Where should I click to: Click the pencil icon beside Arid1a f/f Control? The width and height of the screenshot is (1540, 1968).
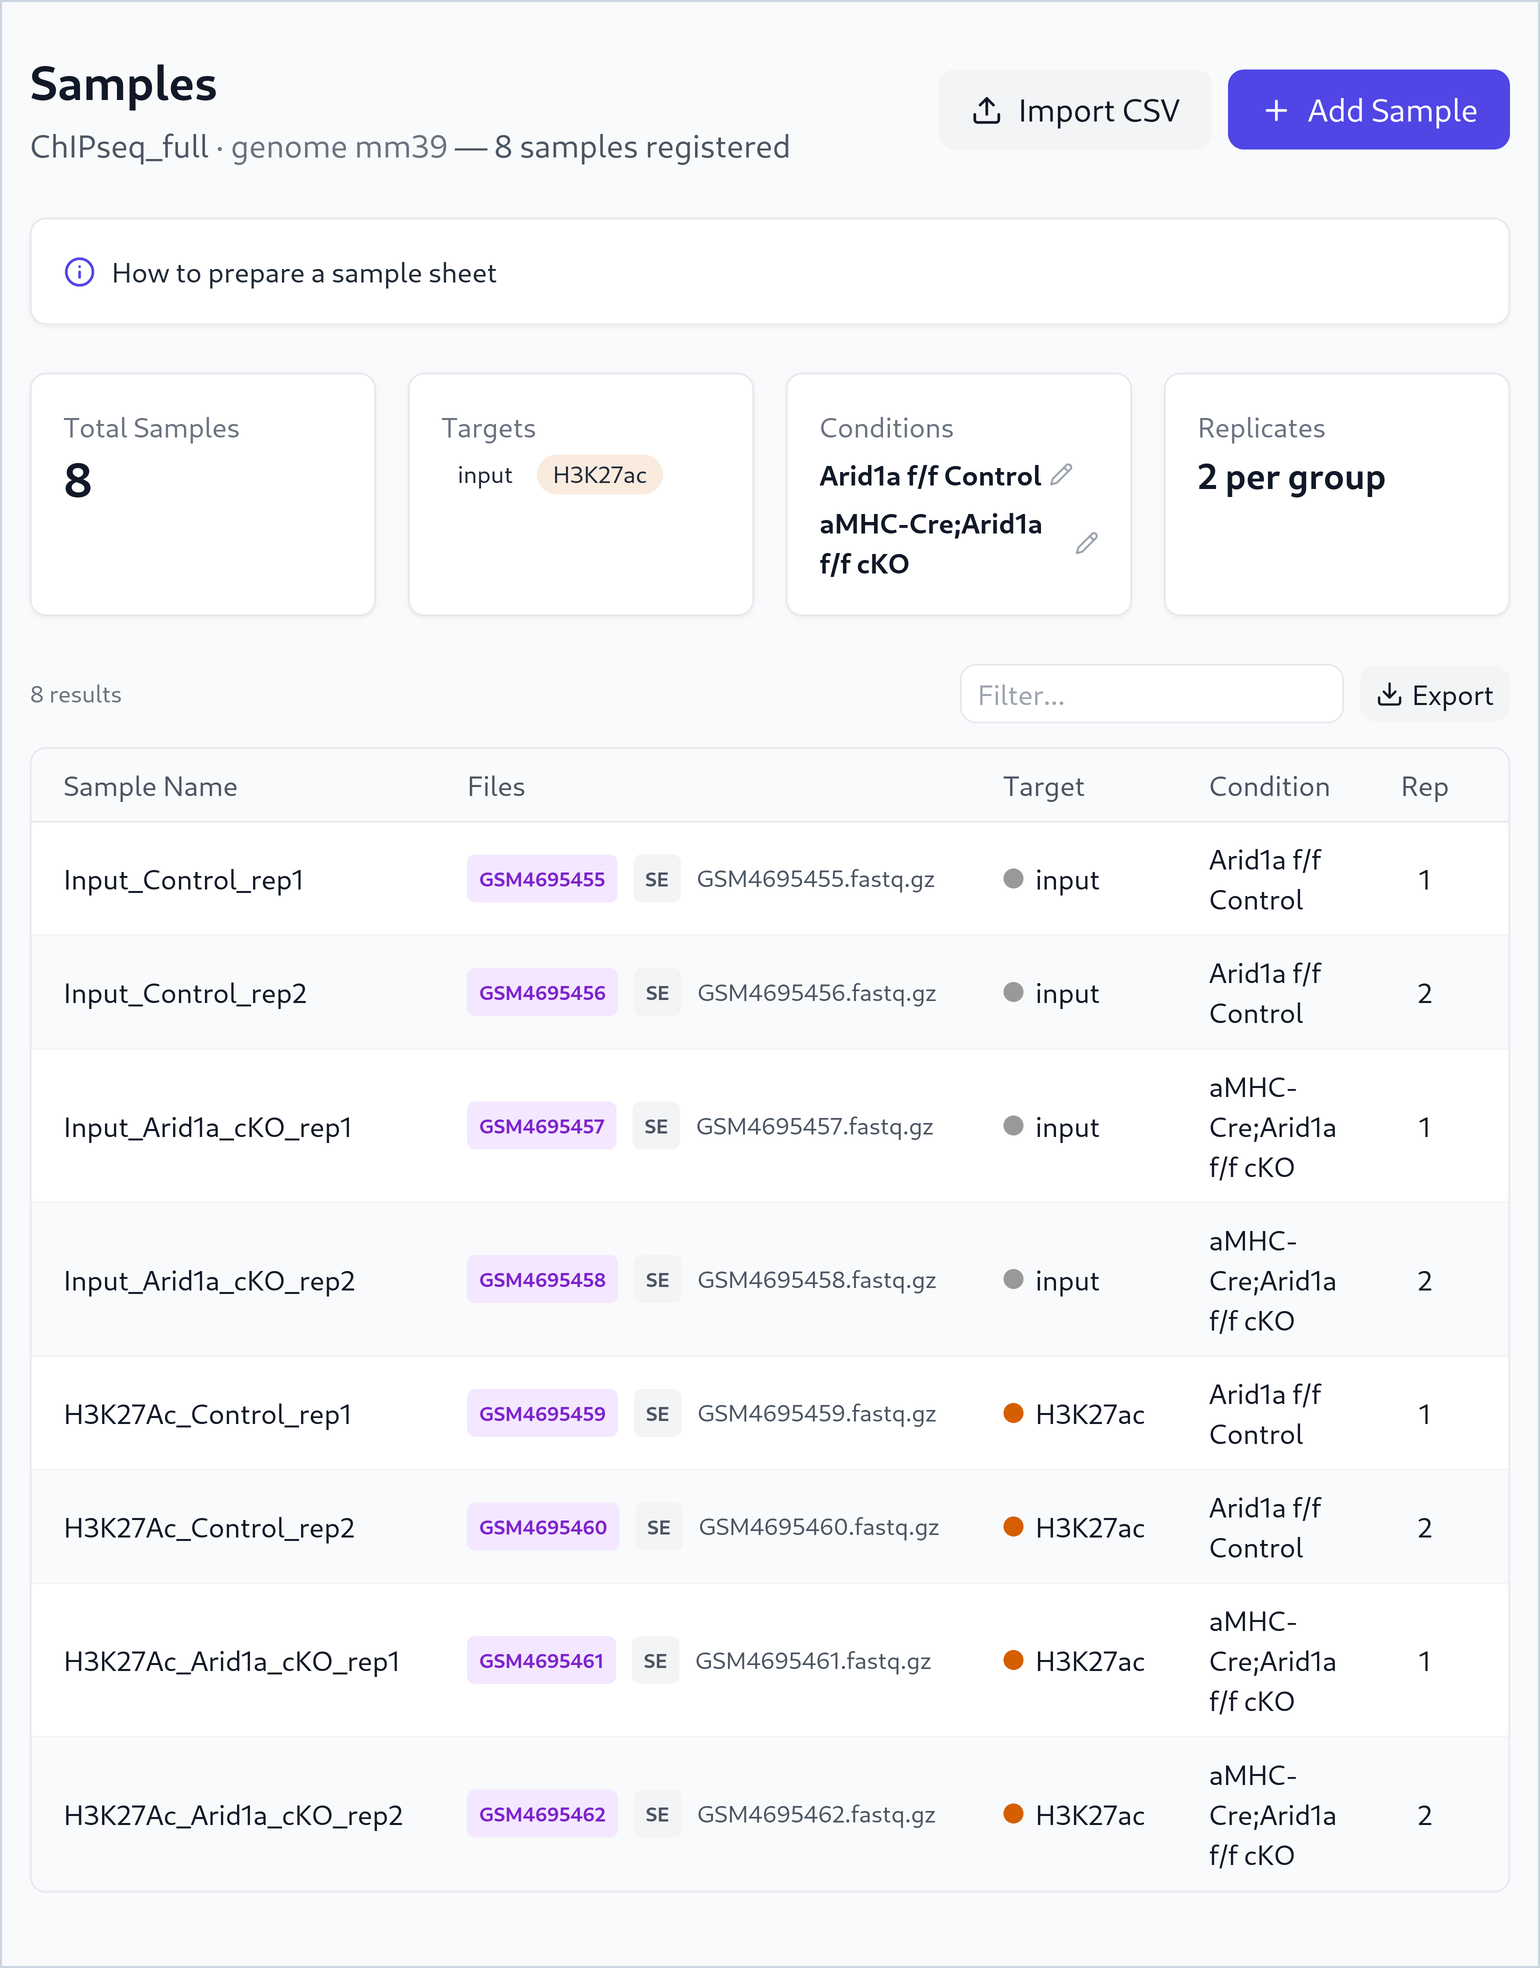point(1062,475)
